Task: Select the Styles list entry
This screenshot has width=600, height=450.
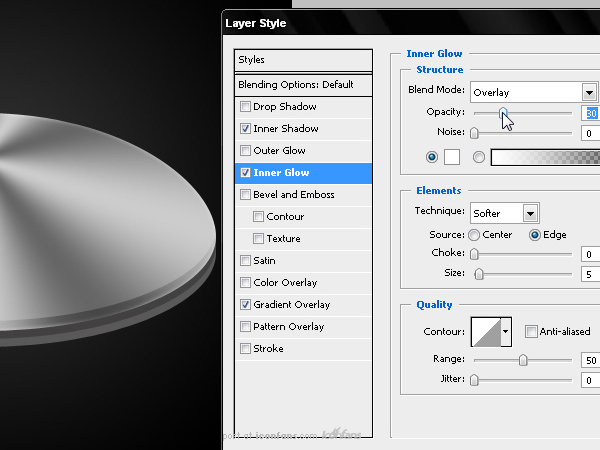Action: 303,60
